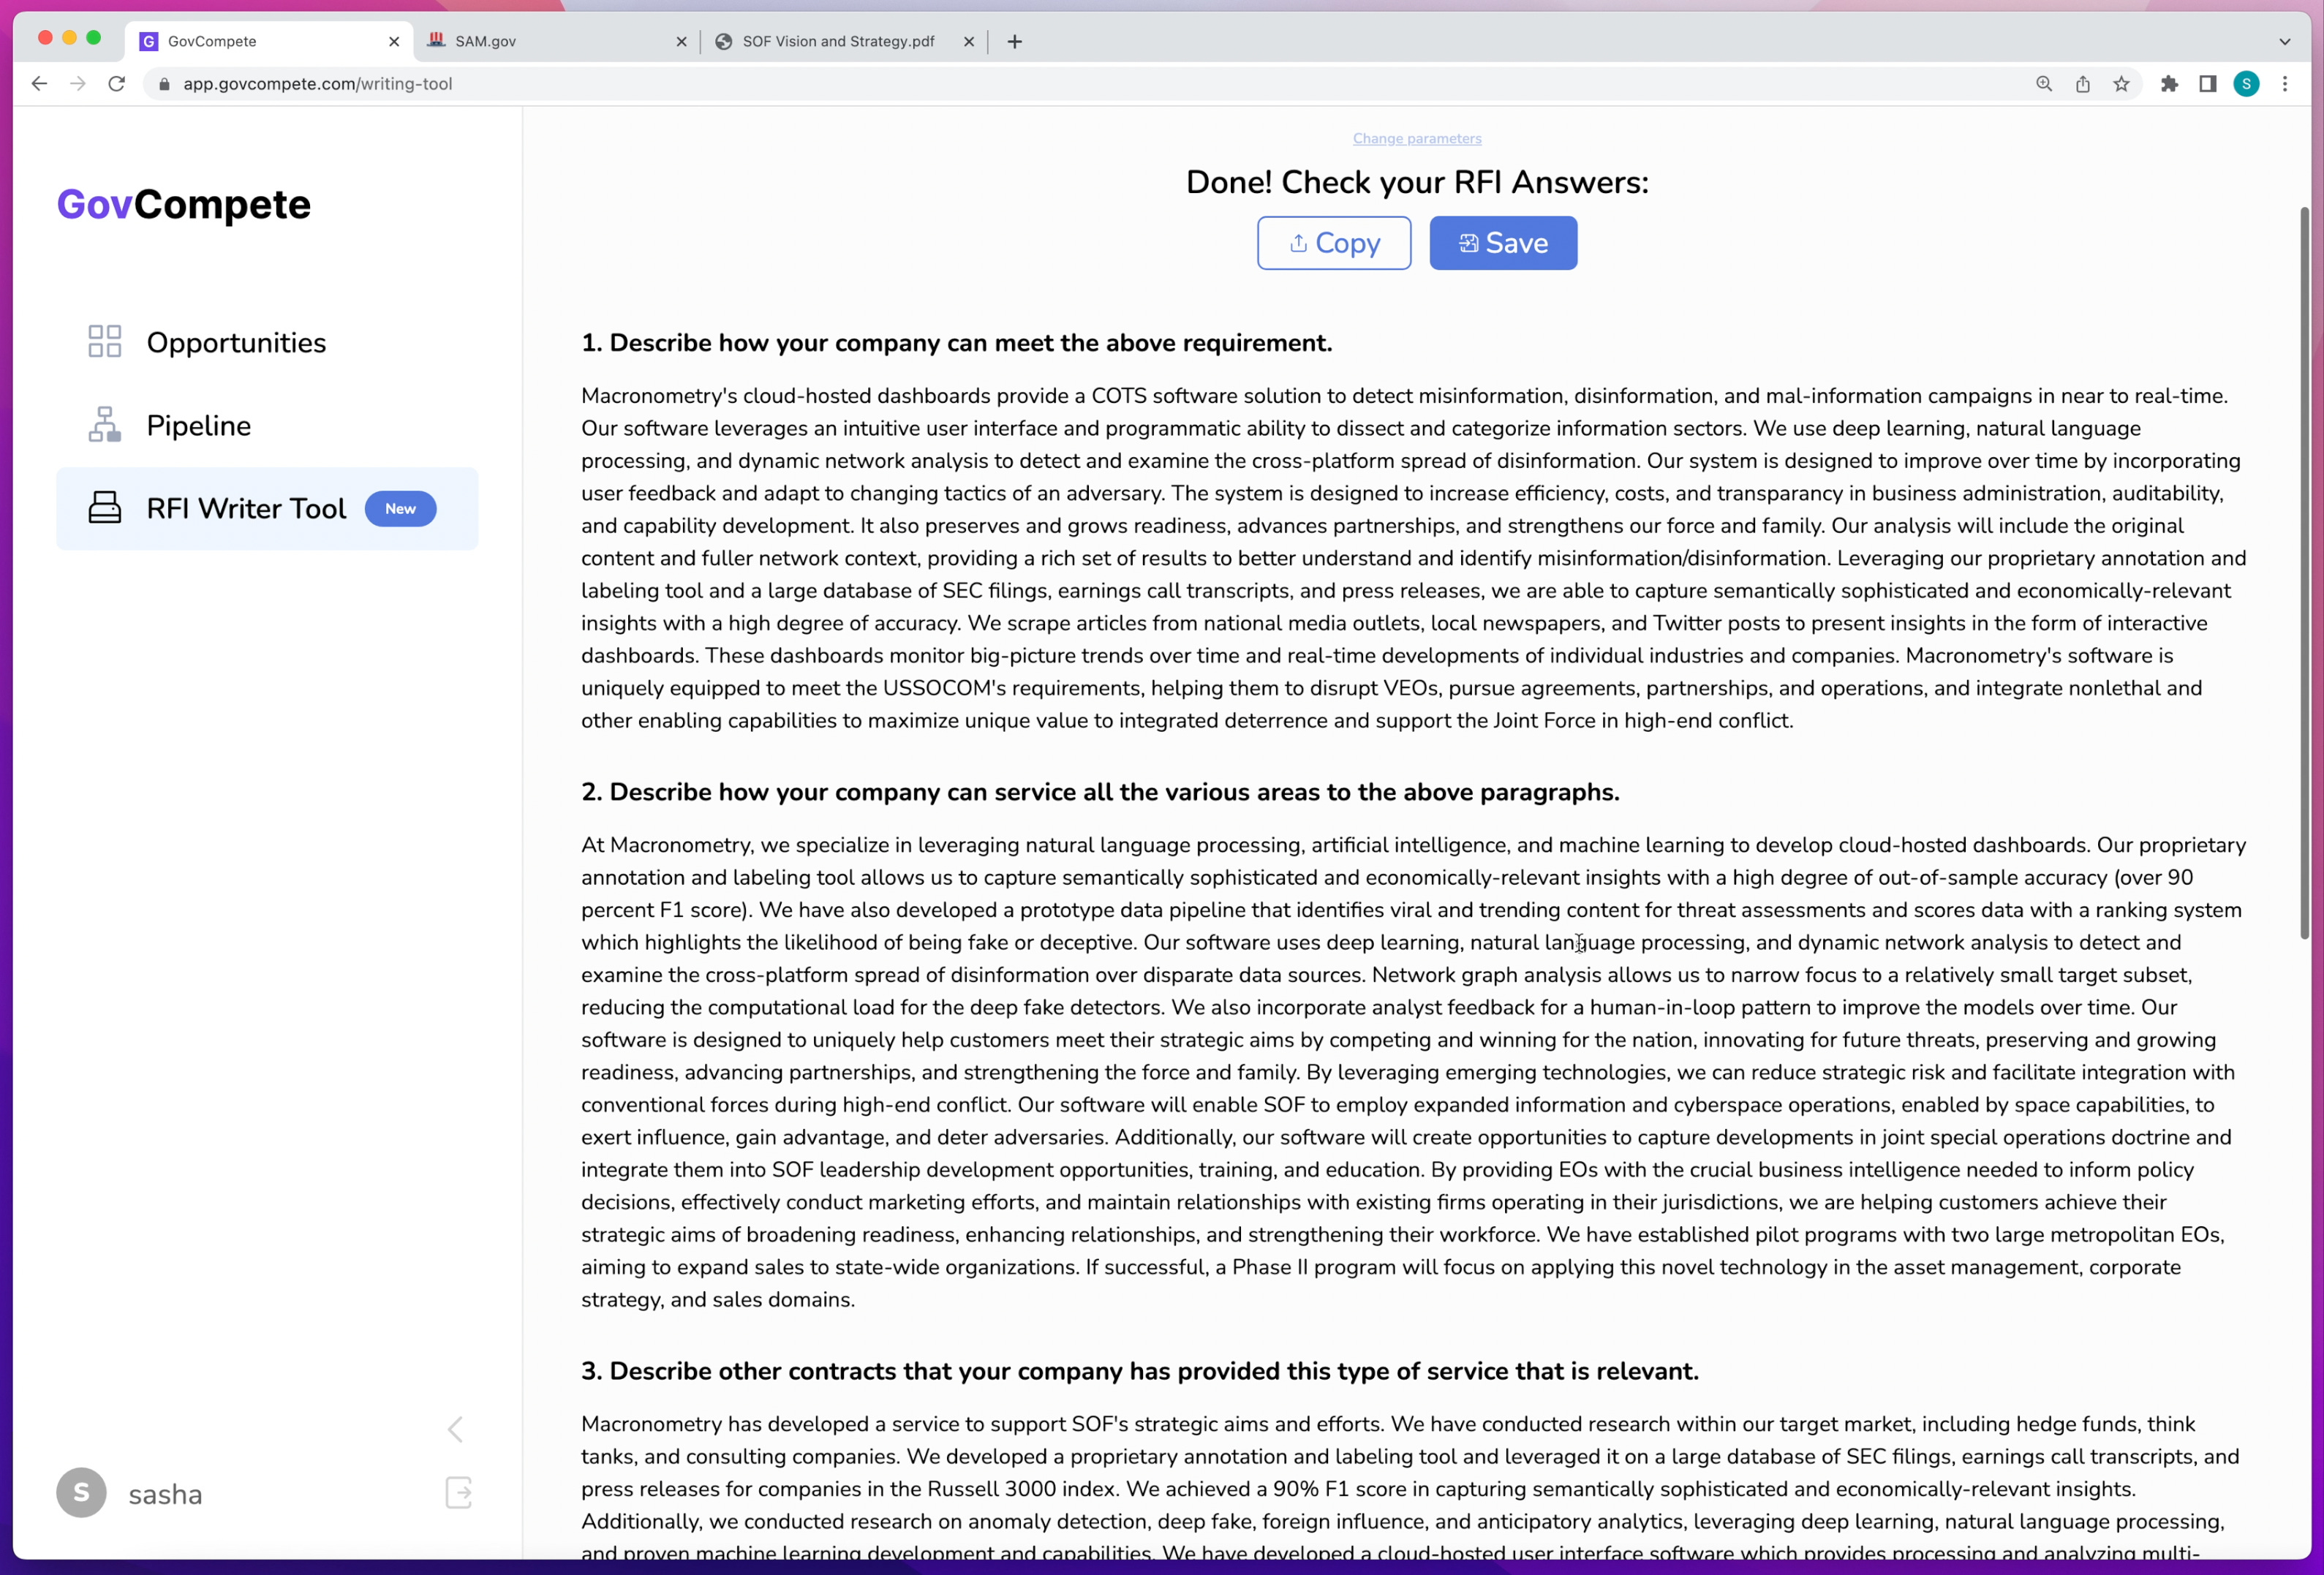Click the address bar URL field
The width and height of the screenshot is (2324, 1575).
[x=1090, y=84]
